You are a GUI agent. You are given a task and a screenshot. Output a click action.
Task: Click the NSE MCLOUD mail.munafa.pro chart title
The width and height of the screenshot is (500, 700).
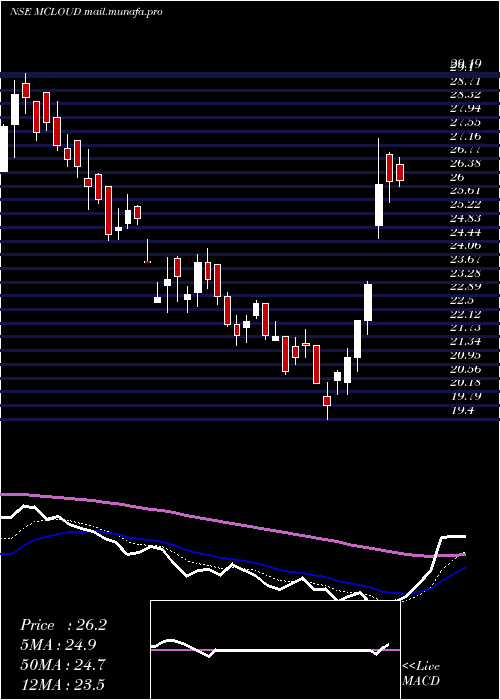pos(86,12)
